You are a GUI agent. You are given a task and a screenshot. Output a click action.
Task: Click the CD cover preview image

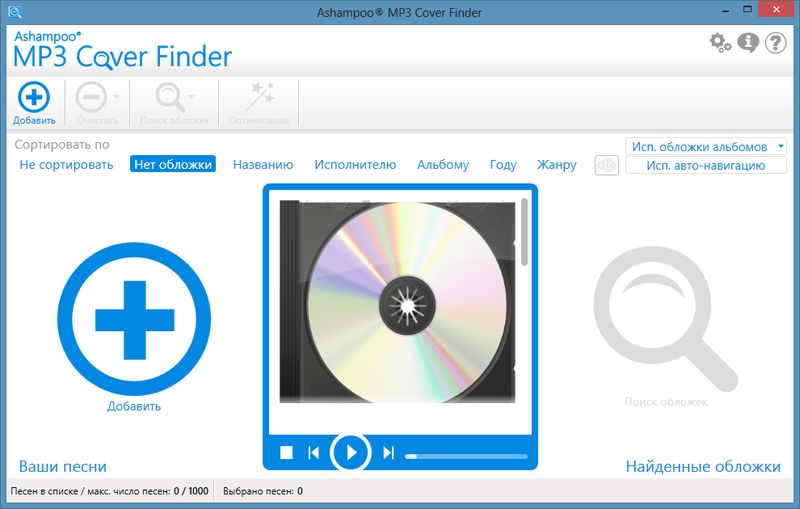(x=398, y=300)
